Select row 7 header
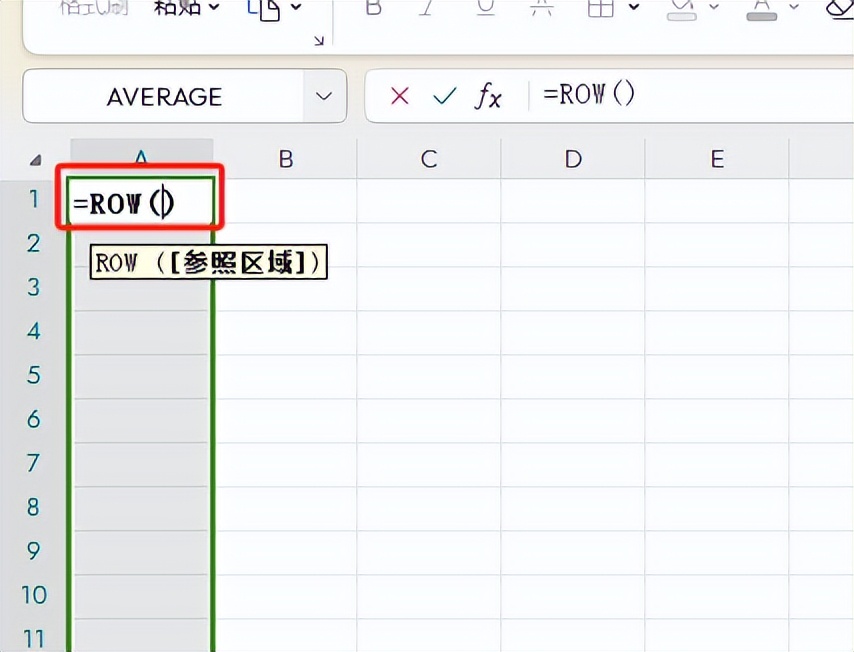This screenshot has width=854, height=652. click(x=34, y=464)
